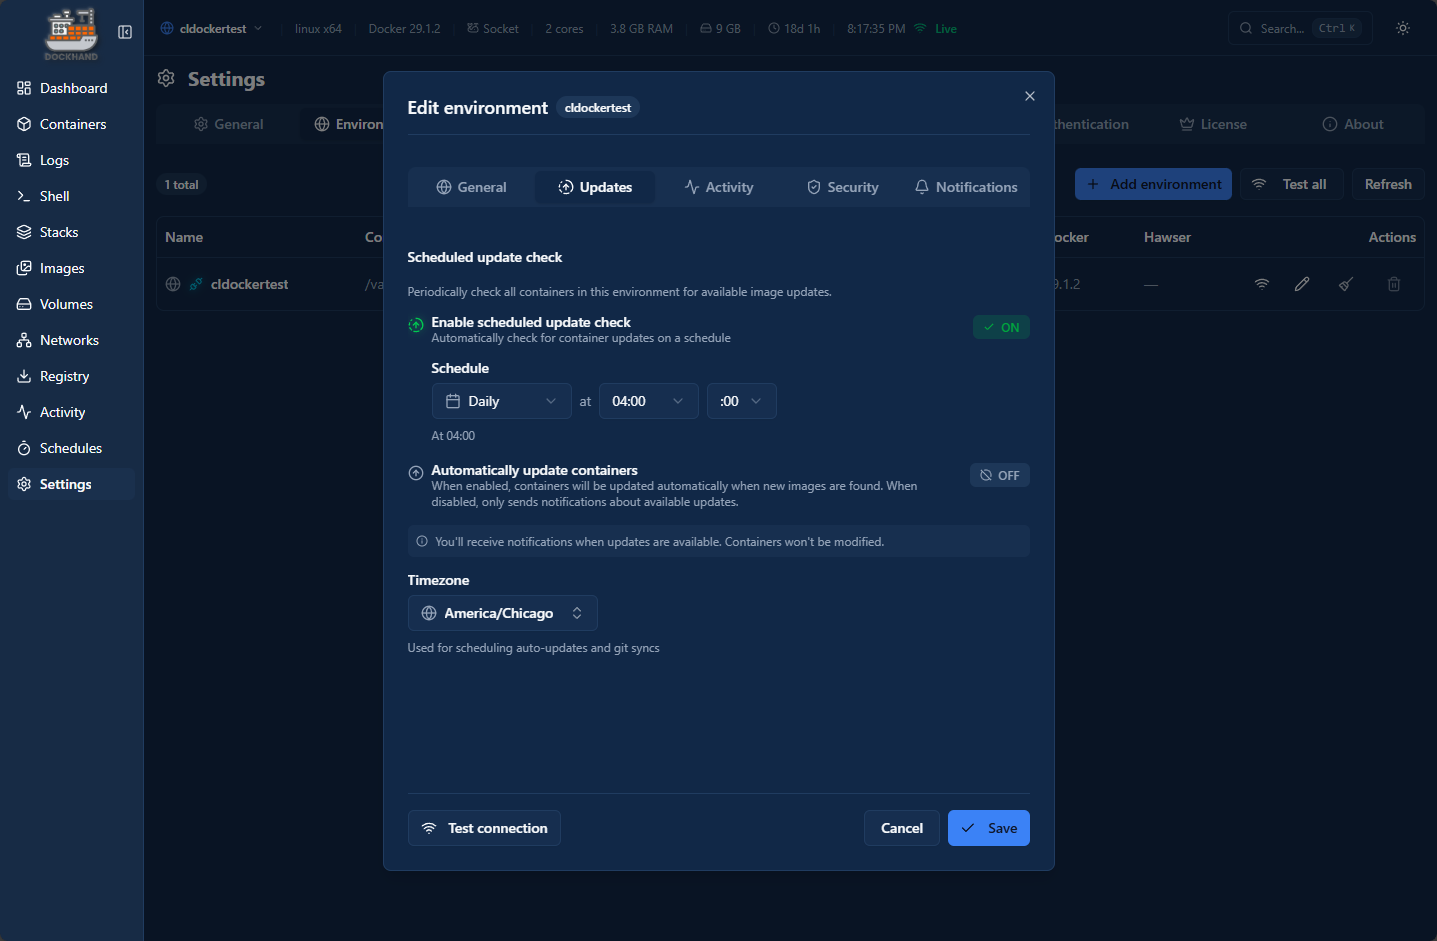Switch to the Notifications tab

coord(965,186)
